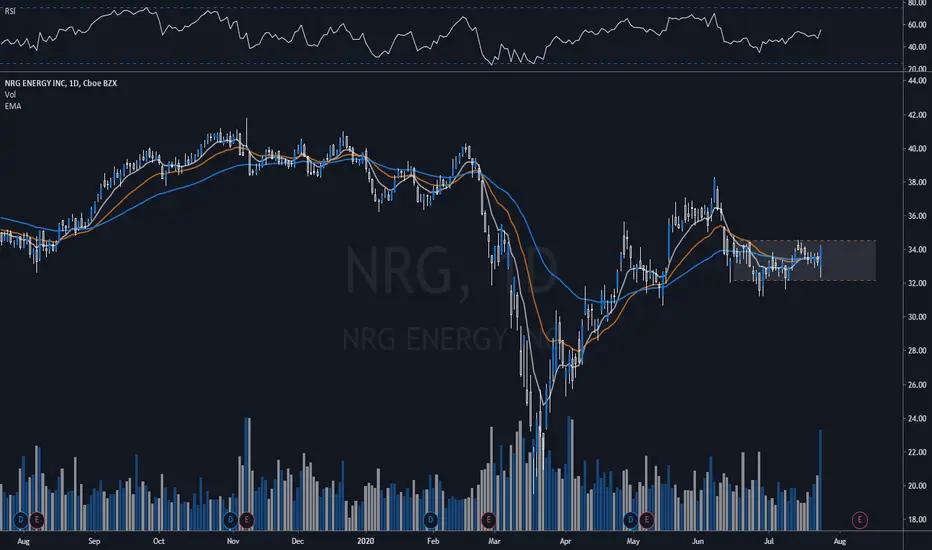932x550 pixels.
Task: Click the 60.00 RSI scale label
Action: click(x=917, y=25)
